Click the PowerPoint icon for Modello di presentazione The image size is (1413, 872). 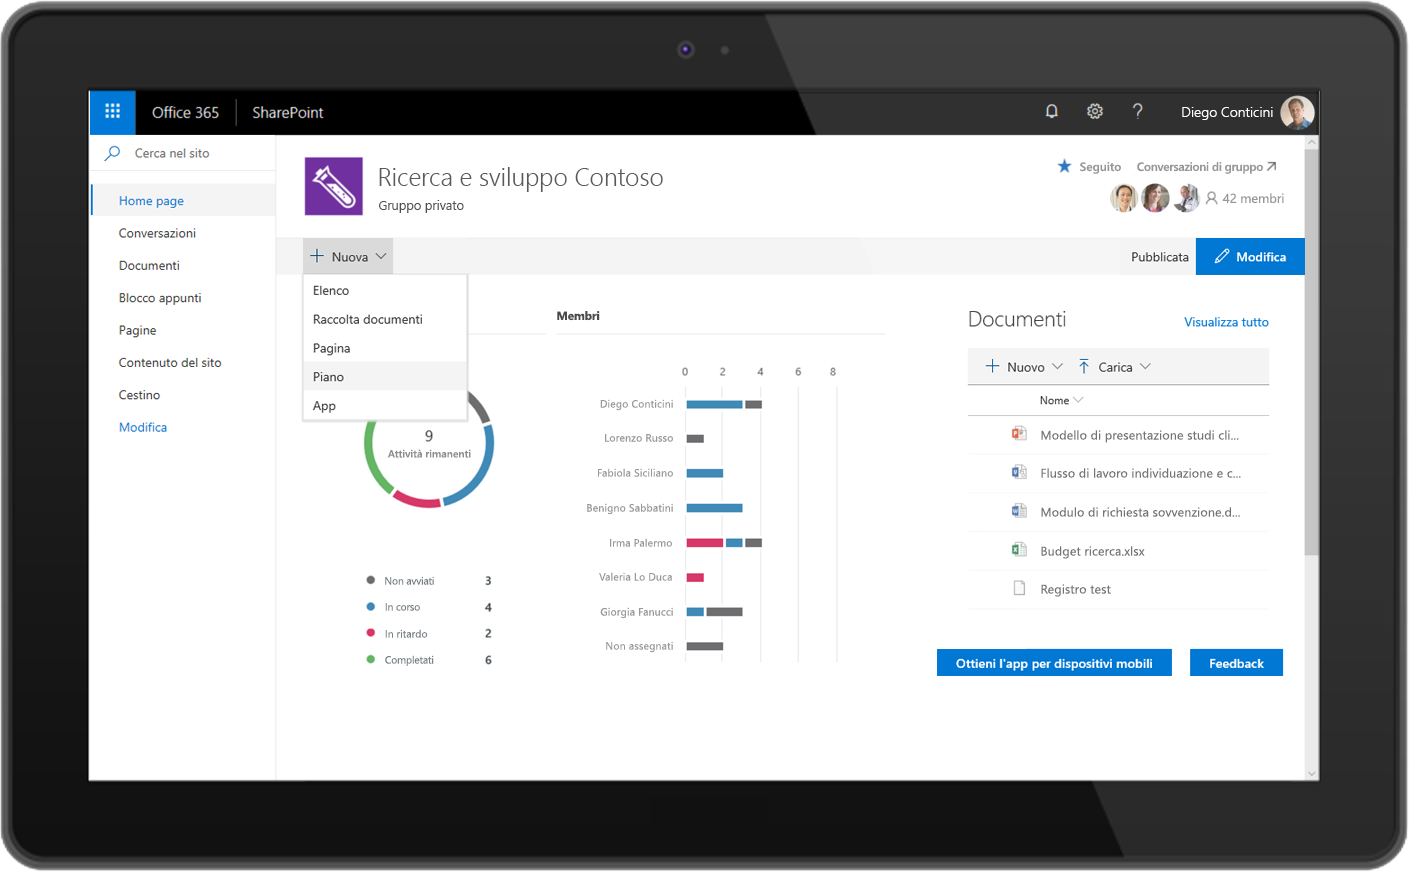pos(1018,434)
